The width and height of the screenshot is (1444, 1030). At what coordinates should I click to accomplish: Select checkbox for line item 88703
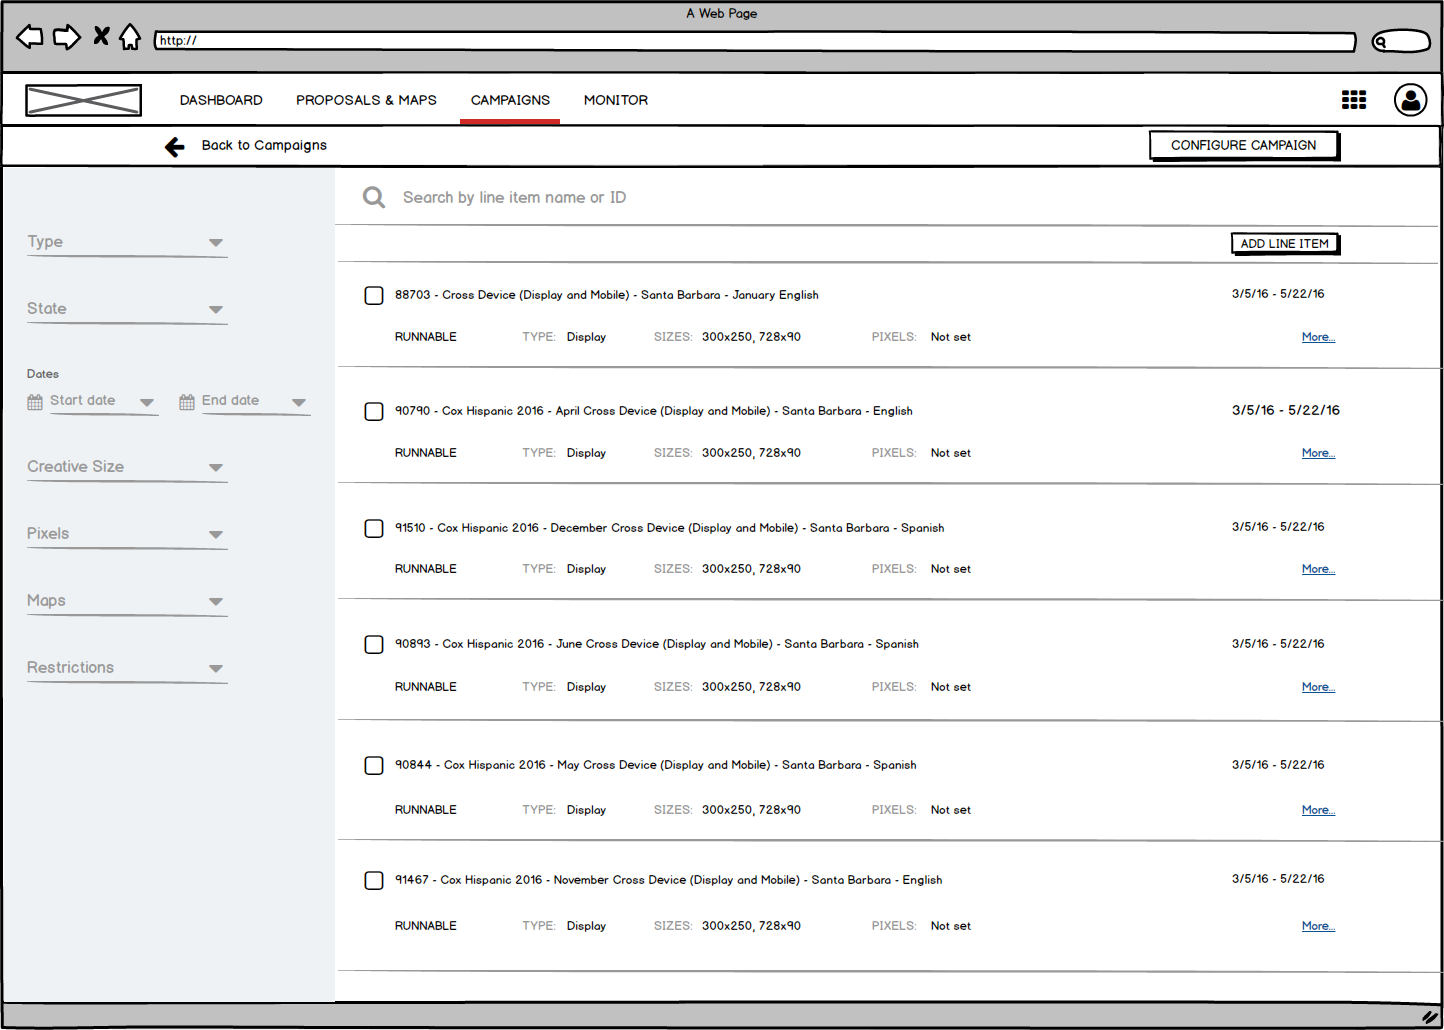pyautogui.click(x=374, y=296)
